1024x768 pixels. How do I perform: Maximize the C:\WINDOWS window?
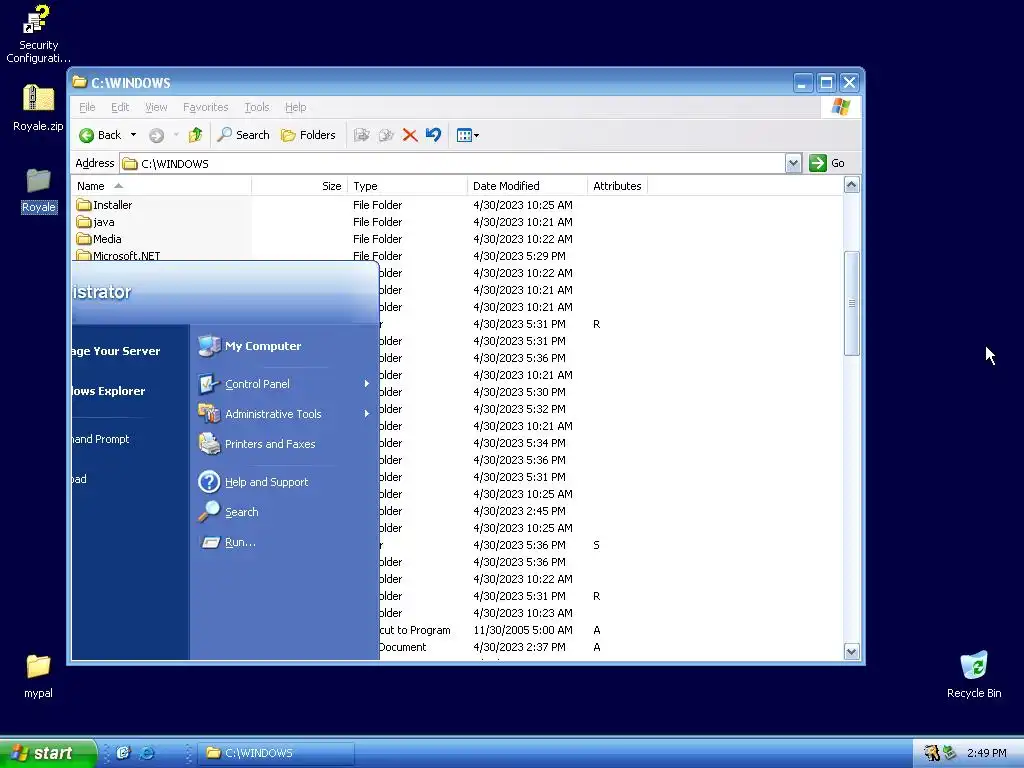tap(826, 83)
